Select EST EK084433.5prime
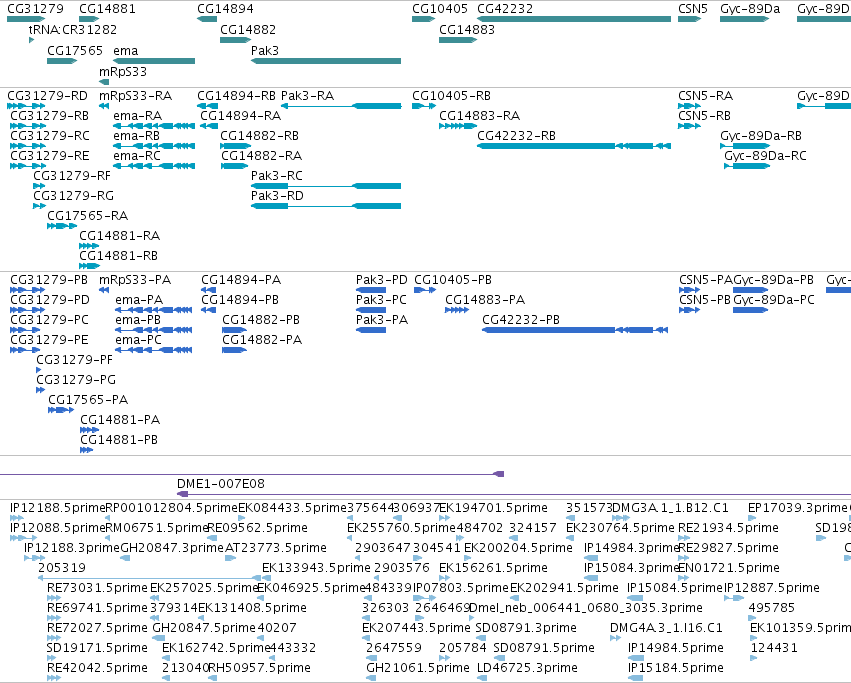The width and height of the screenshot is (851, 683). [x=293, y=508]
